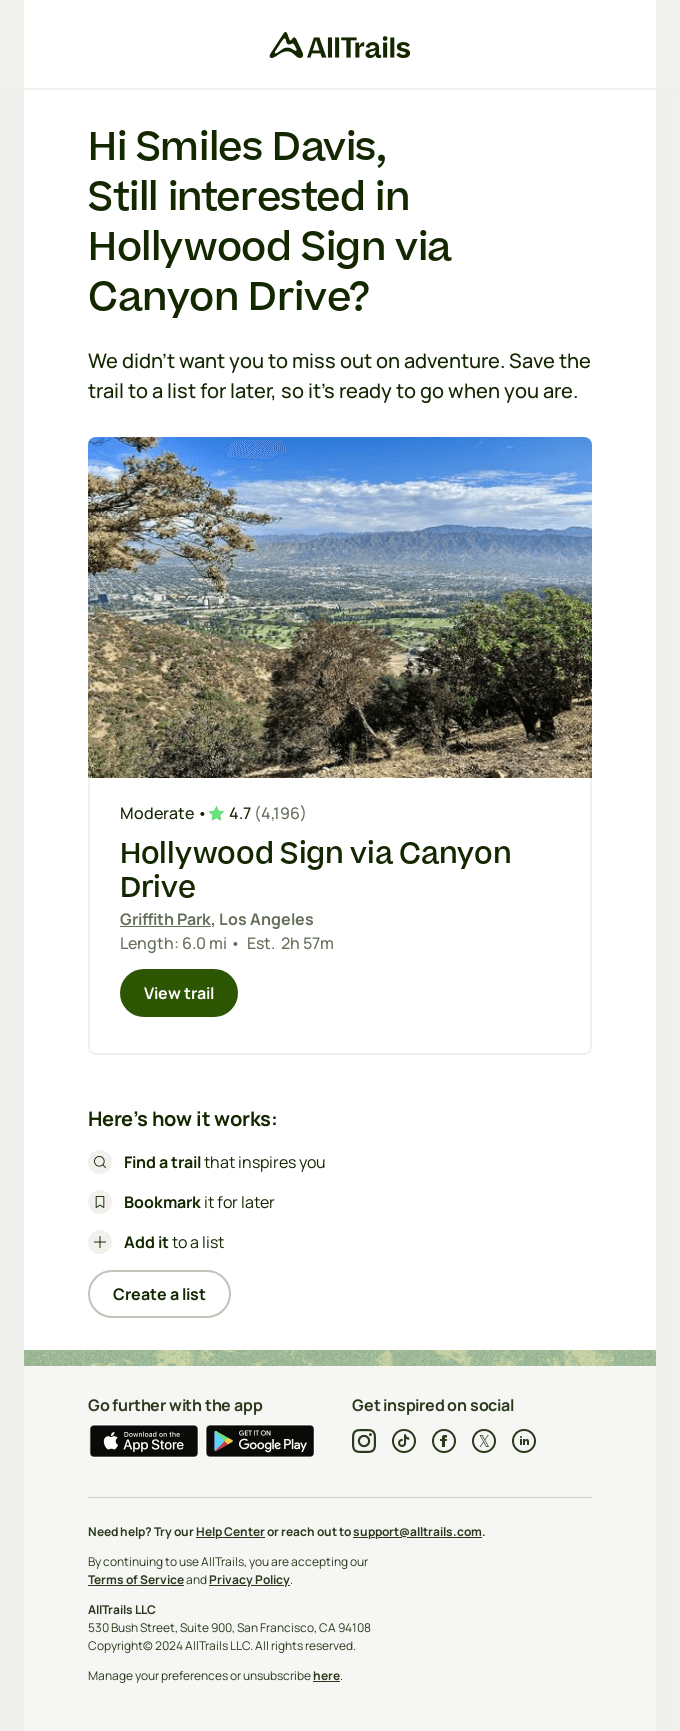
Task: Click the Hollywood Sign trail photo
Action: tap(340, 607)
